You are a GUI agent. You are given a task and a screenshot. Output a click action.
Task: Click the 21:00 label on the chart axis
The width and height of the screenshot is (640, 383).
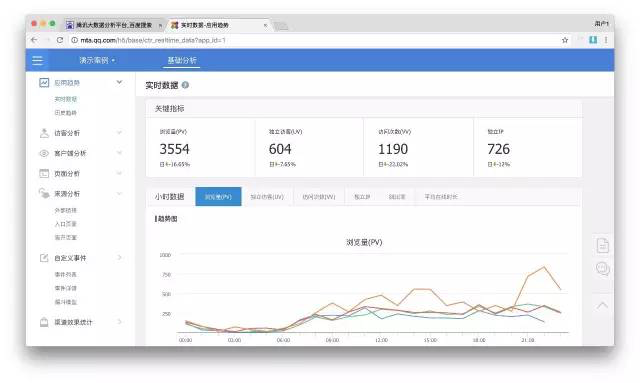(x=528, y=340)
